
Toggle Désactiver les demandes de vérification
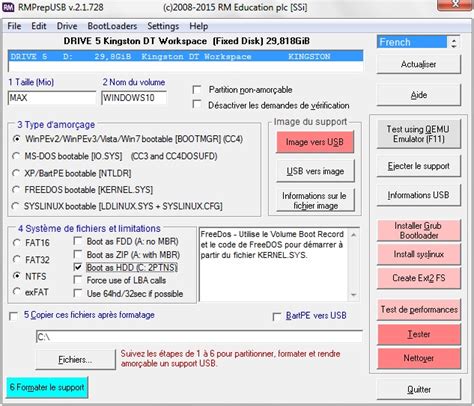point(197,104)
